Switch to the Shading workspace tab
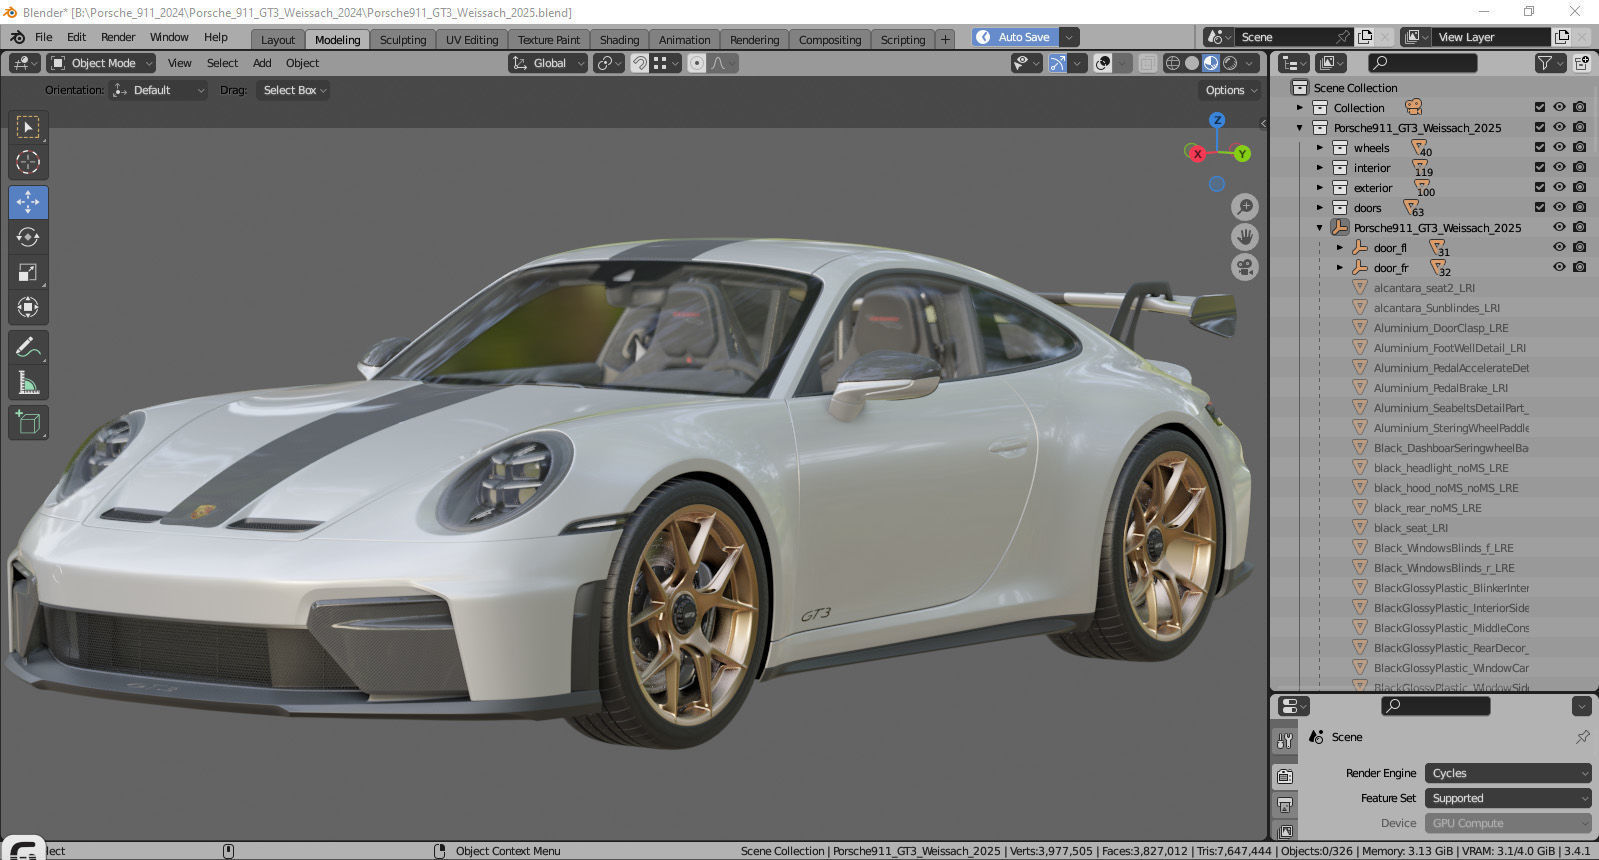The width and height of the screenshot is (1599, 860). tap(619, 40)
